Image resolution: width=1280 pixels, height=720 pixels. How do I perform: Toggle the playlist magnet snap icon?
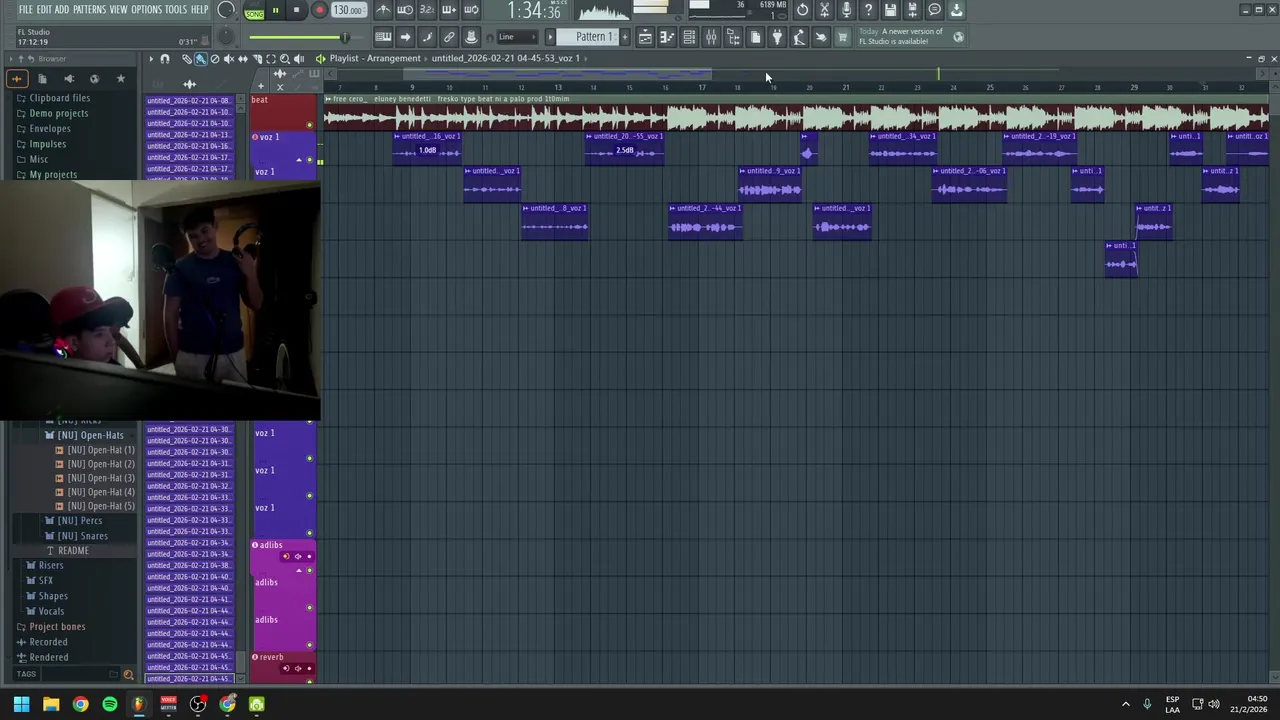click(165, 59)
